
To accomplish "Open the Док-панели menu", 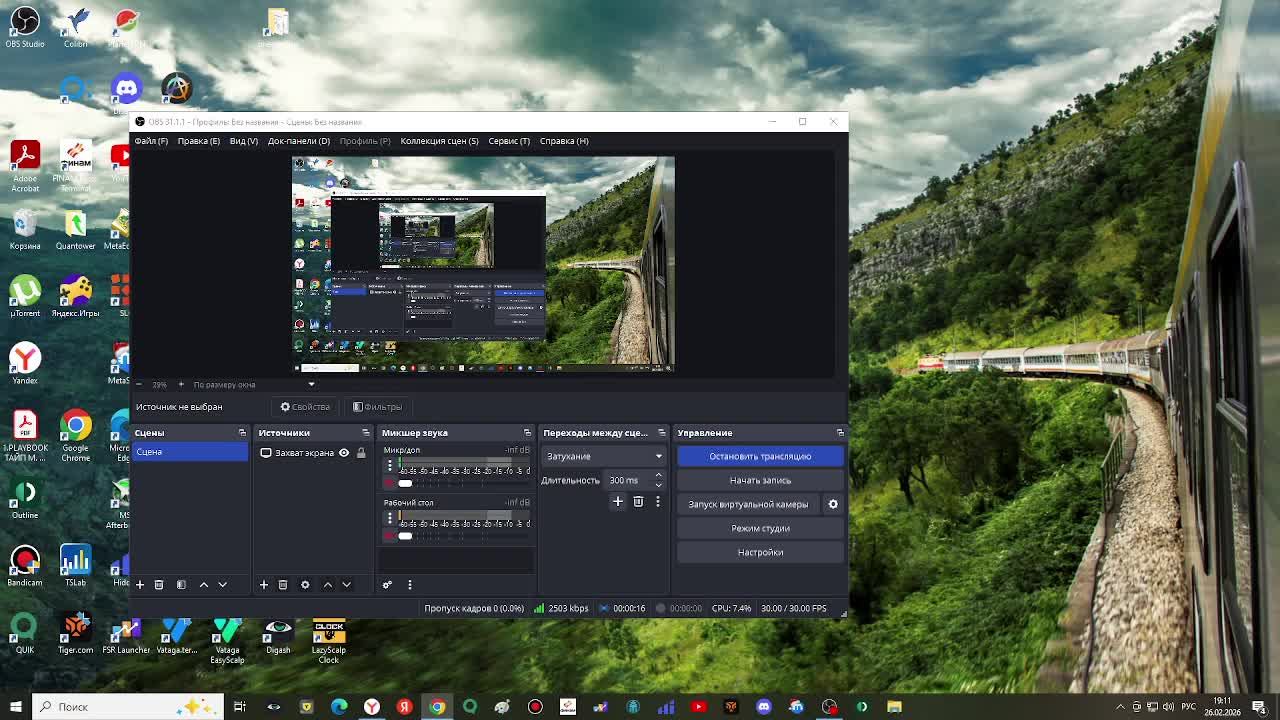I will tap(299, 141).
